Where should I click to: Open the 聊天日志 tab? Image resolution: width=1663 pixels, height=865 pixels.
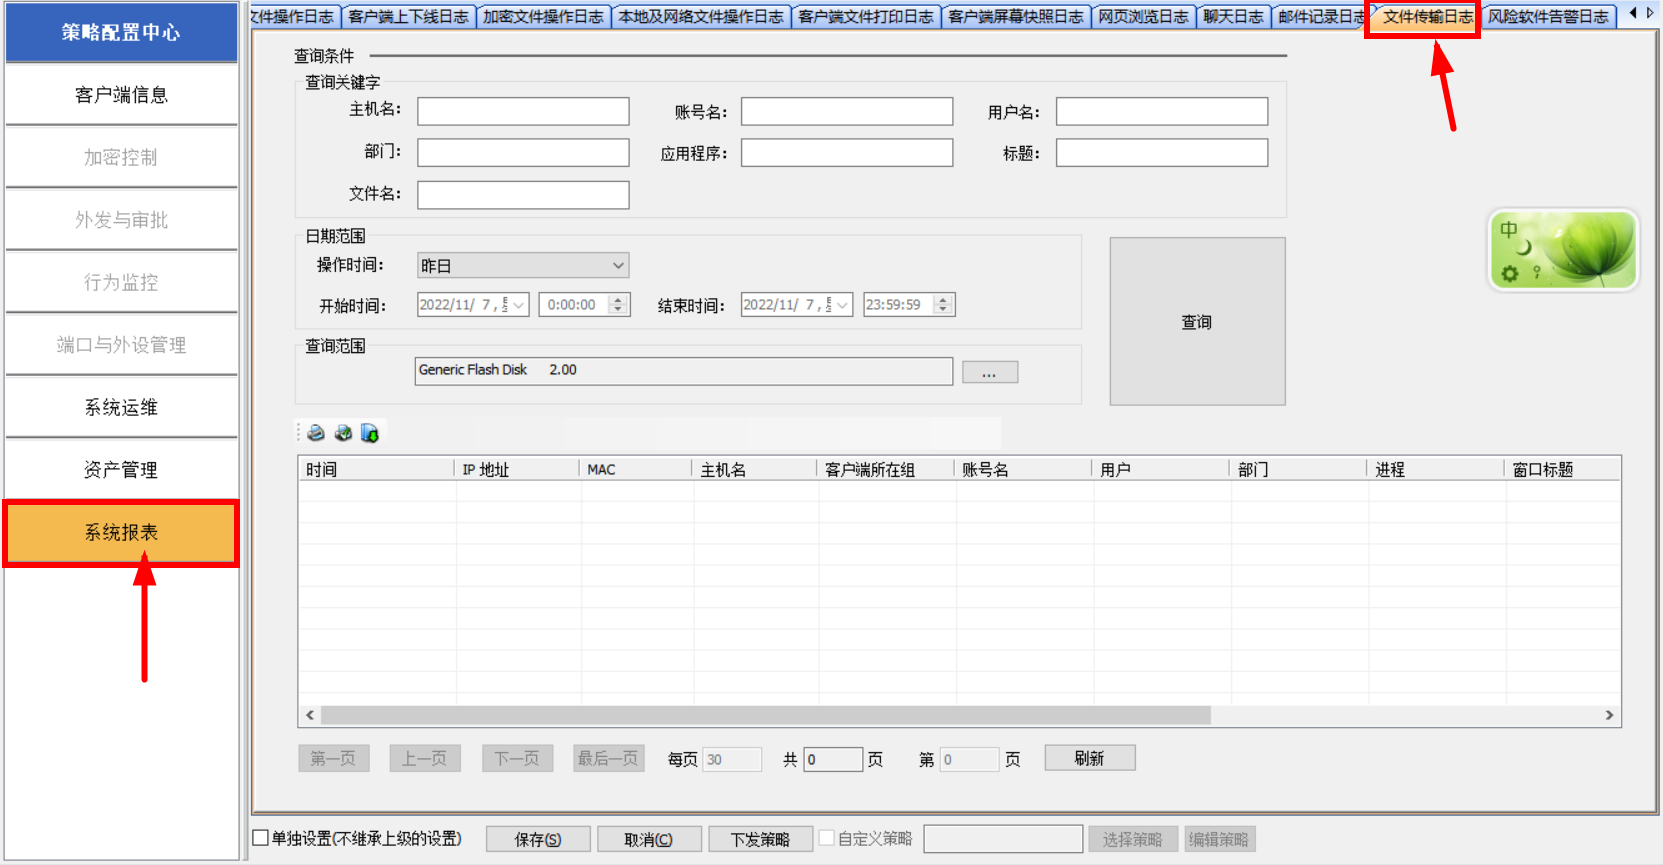pyautogui.click(x=1233, y=17)
